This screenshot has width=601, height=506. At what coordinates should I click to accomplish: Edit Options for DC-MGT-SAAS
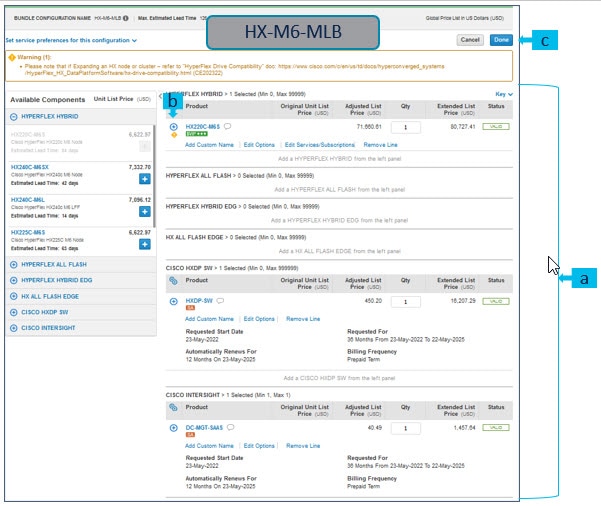coord(259,446)
